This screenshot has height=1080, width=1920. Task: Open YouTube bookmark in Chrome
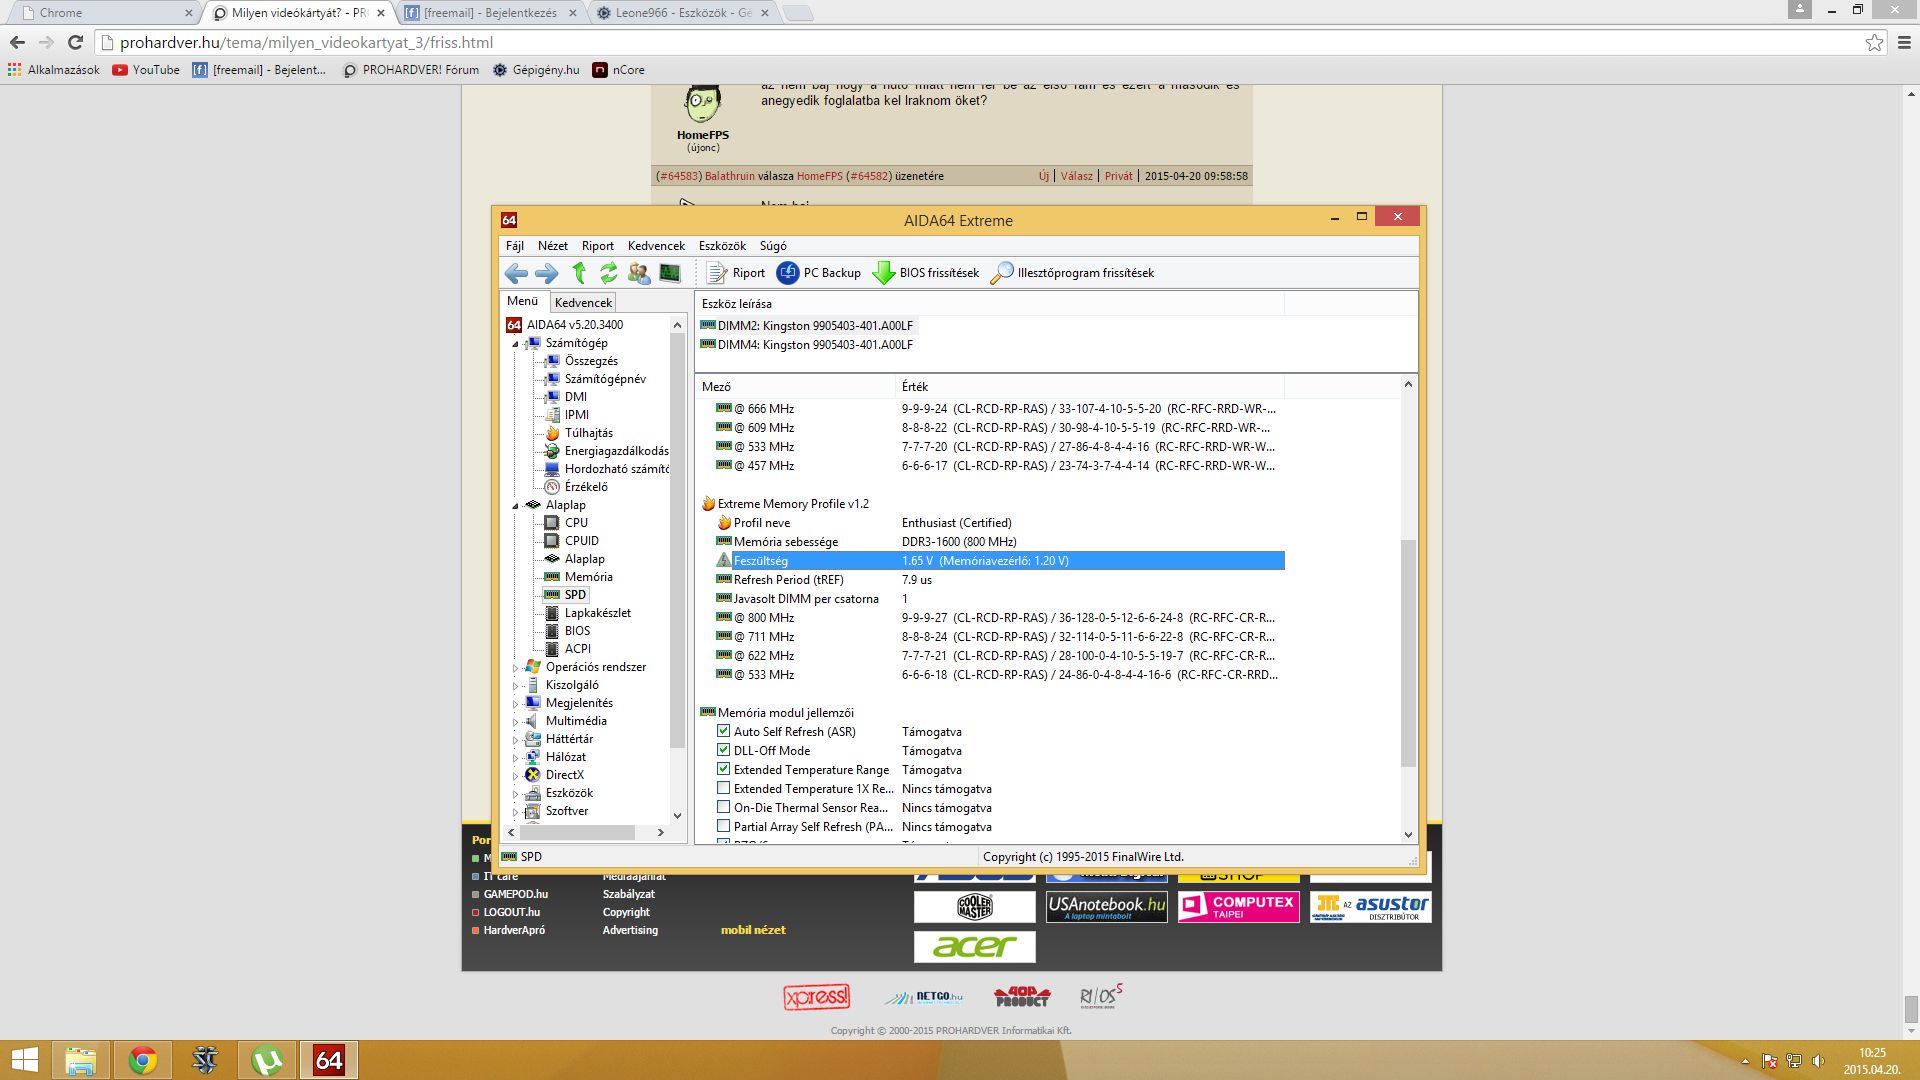(146, 70)
